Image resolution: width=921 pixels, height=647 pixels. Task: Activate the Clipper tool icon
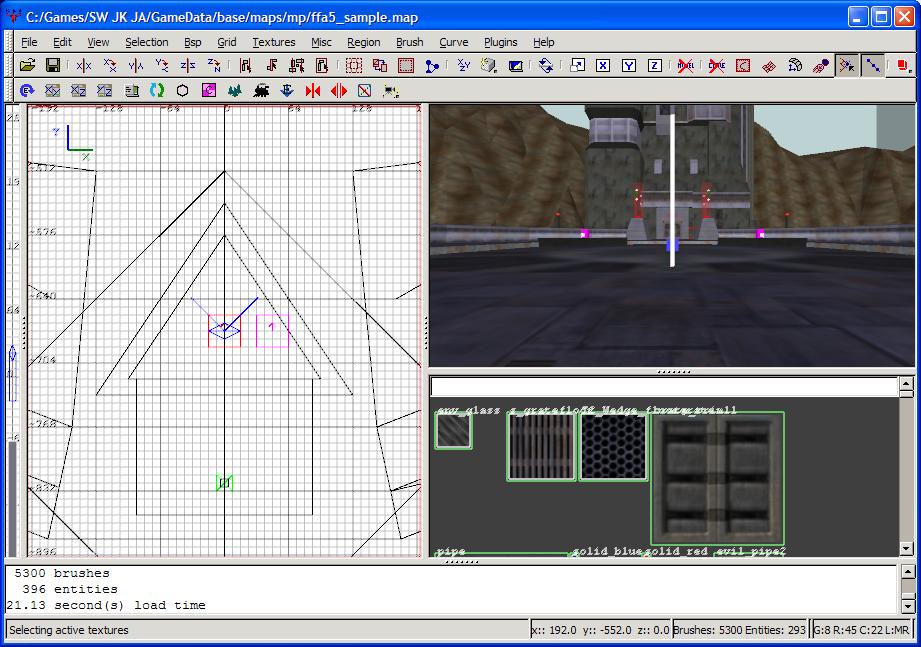pyautogui.click(x=432, y=65)
